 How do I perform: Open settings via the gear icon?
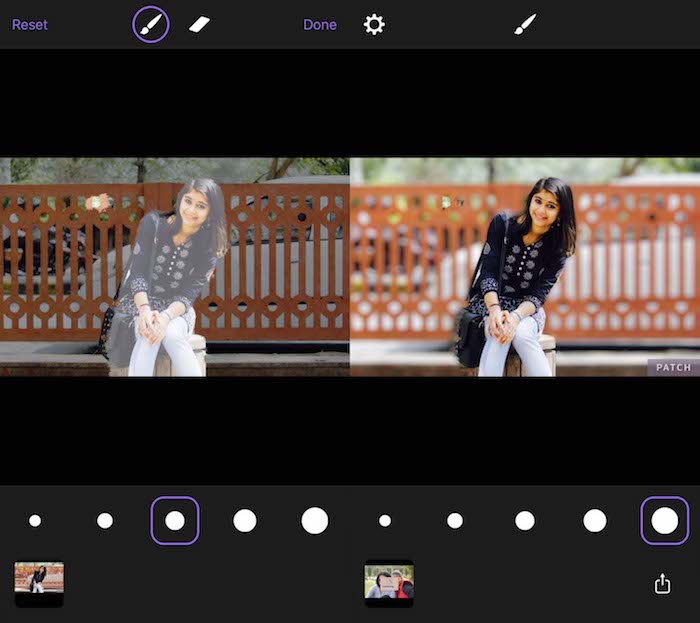[374, 24]
